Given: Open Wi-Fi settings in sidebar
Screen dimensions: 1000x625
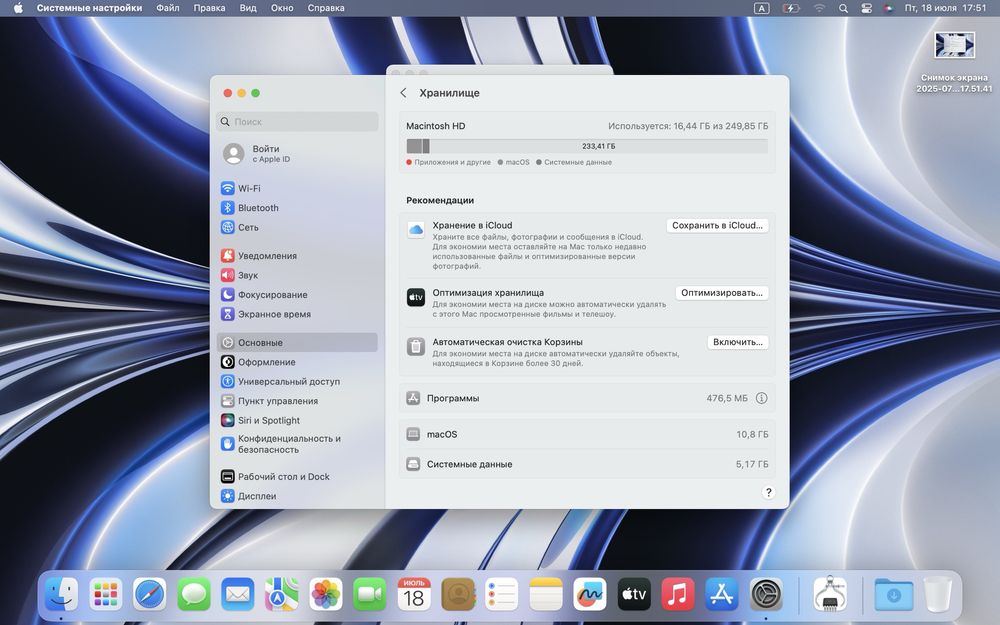Looking at the screenshot, I should [x=297, y=188].
